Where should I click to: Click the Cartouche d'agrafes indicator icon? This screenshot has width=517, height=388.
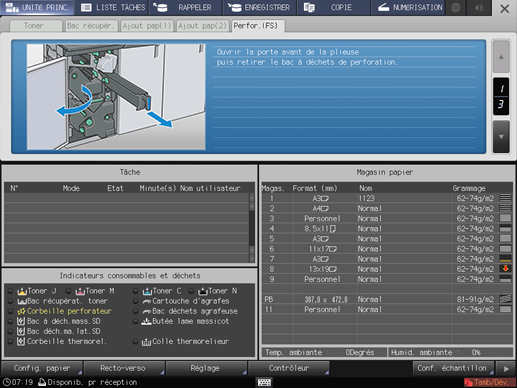click(x=147, y=301)
